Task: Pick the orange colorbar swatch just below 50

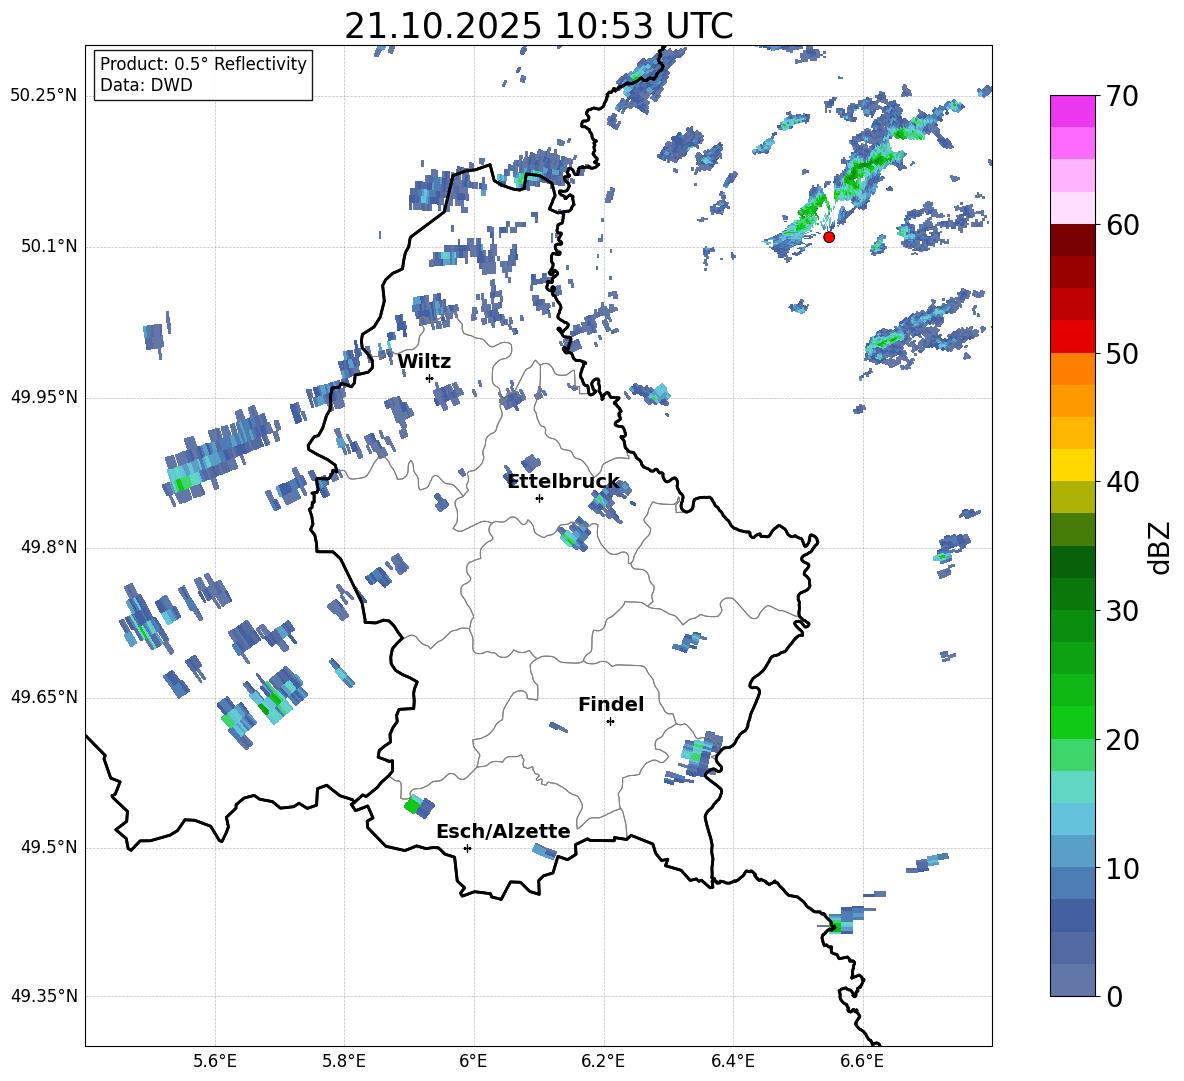Action: tap(1073, 368)
